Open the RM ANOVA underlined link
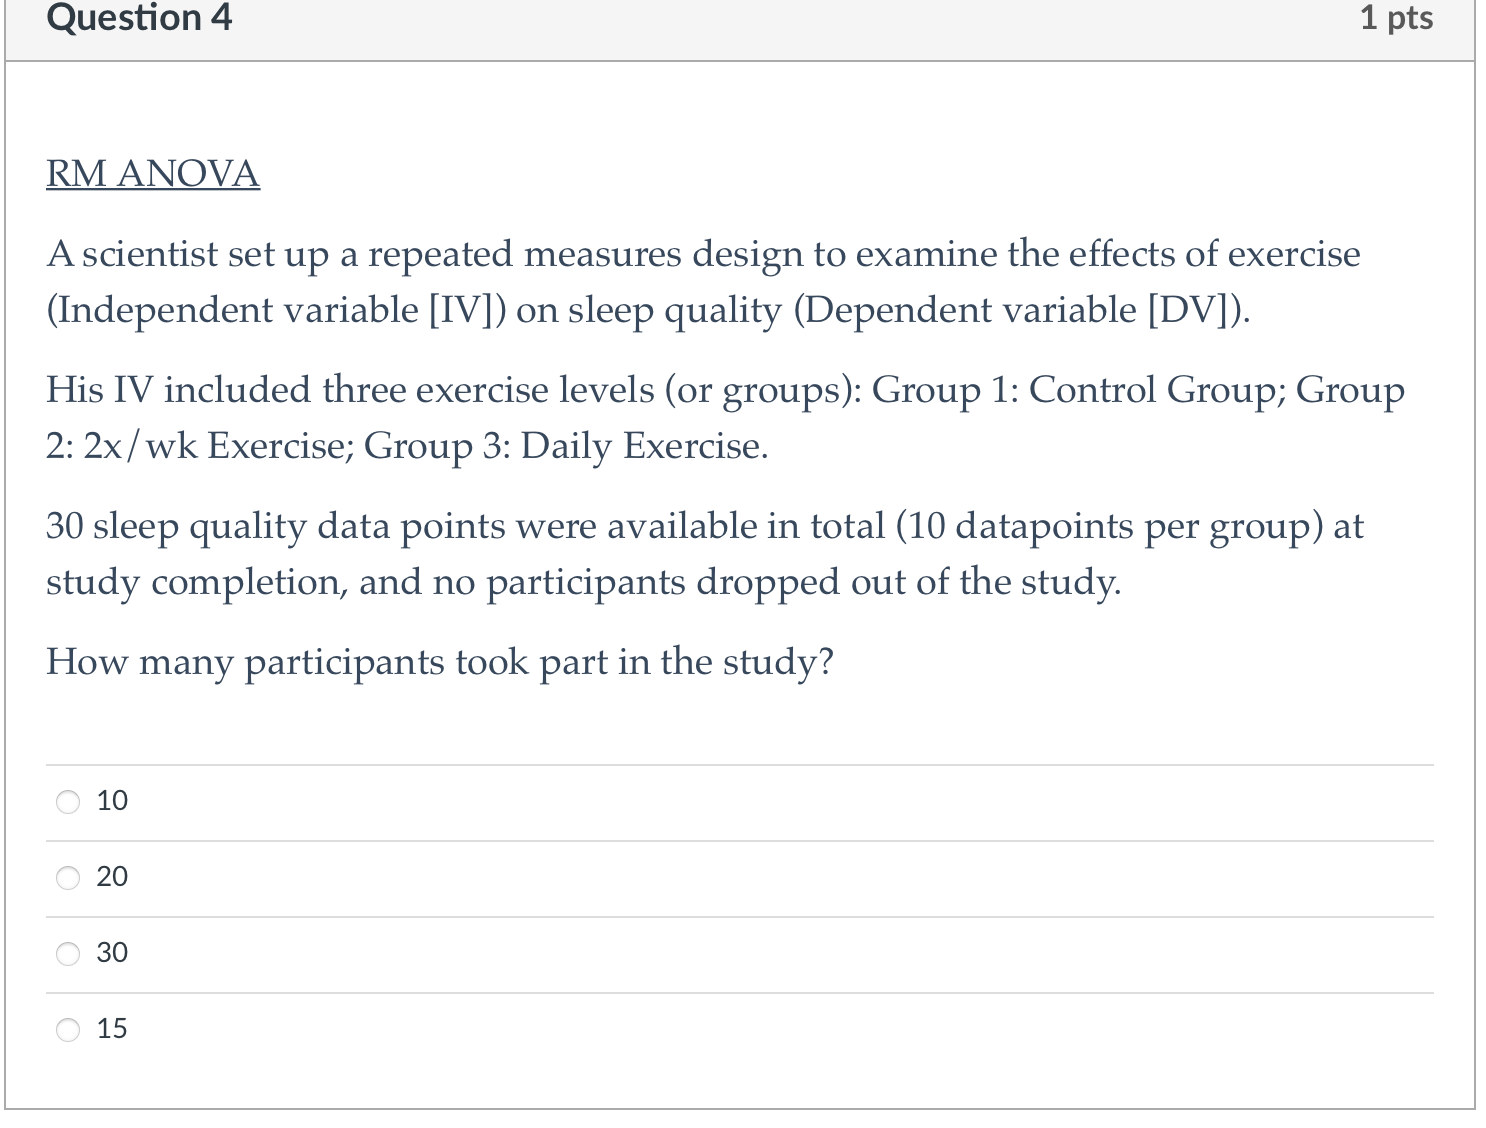 [x=151, y=172]
